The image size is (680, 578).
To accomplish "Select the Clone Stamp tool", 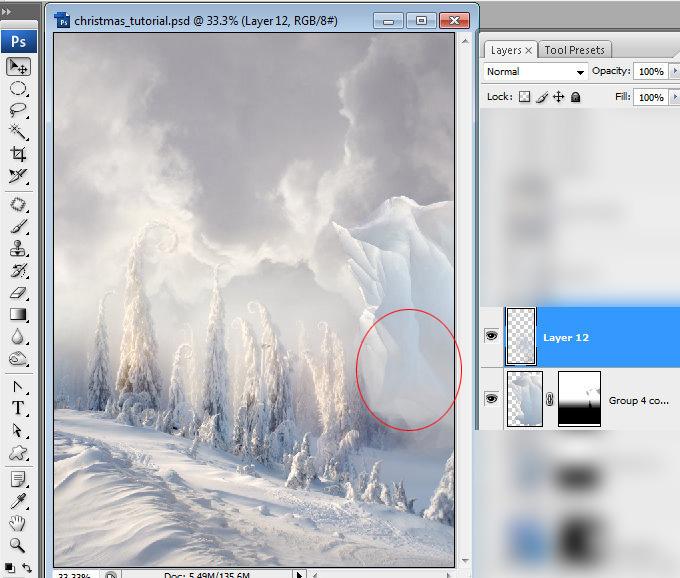I will coord(18,248).
